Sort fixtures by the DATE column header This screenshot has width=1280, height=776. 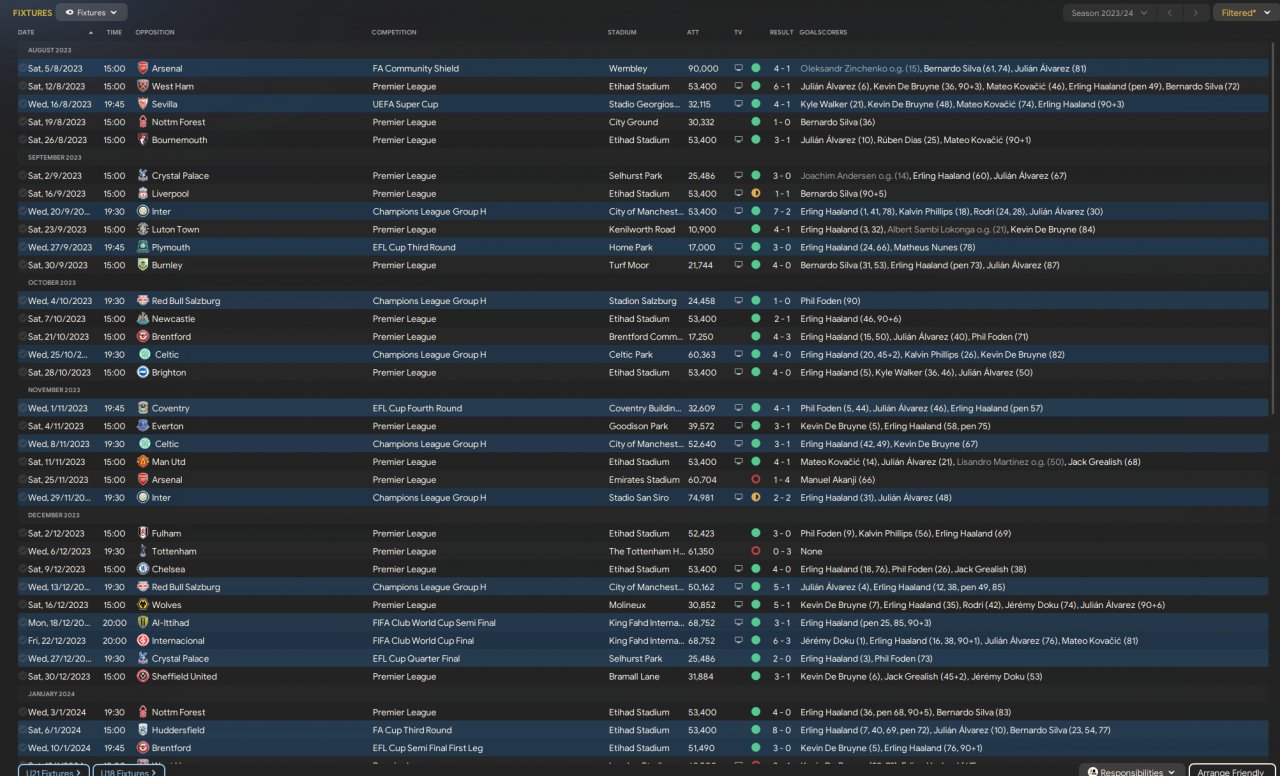tap(26, 32)
